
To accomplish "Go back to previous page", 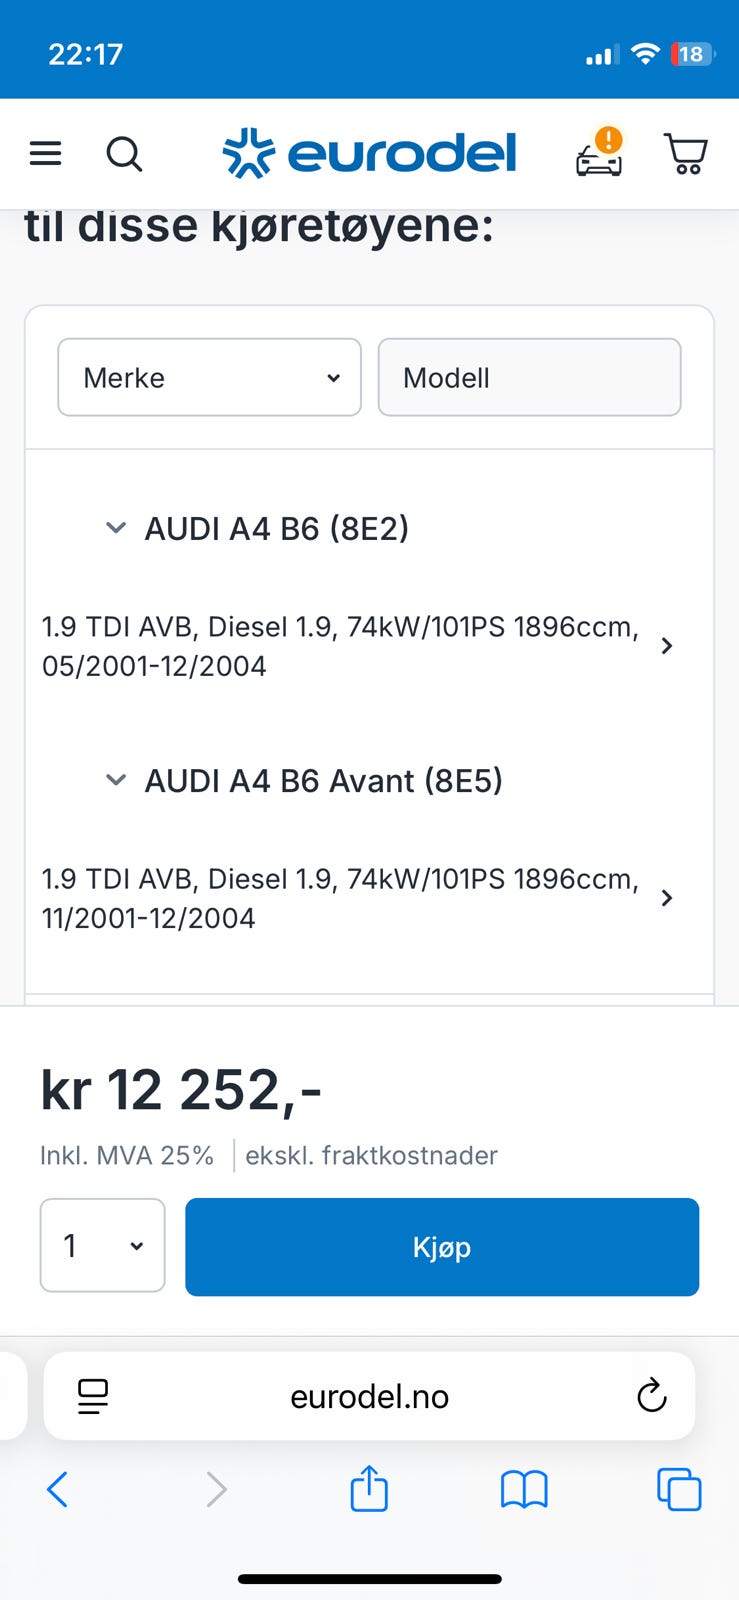I will pyautogui.click(x=58, y=1489).
